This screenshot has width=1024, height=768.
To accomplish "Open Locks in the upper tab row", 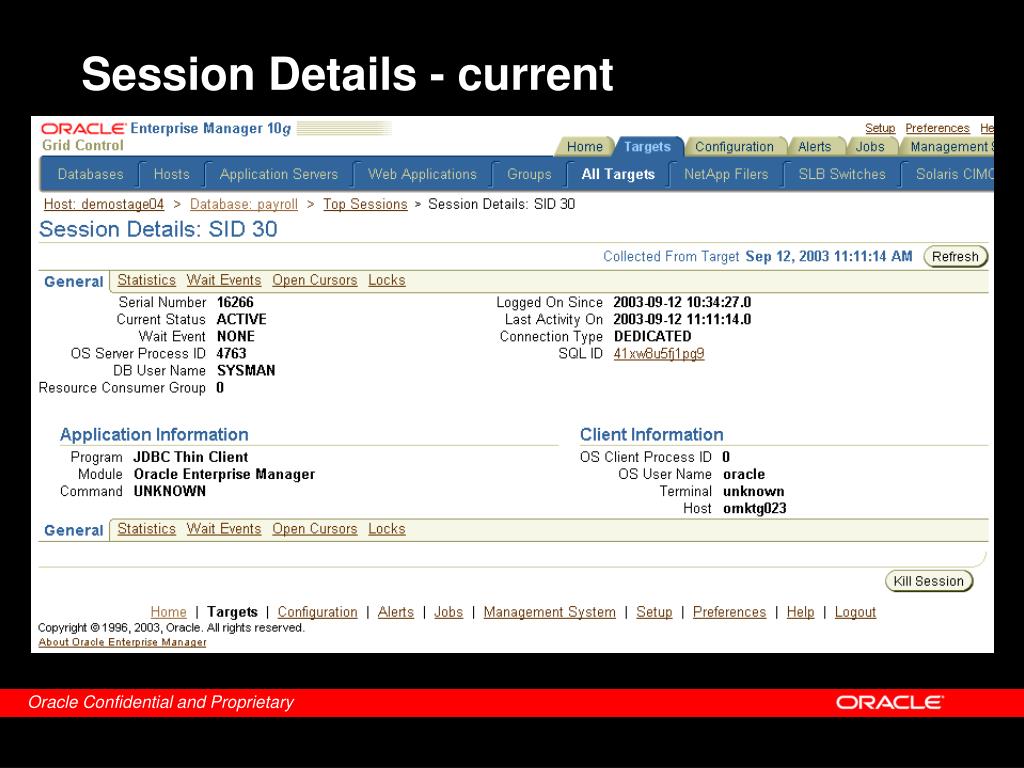I will 387,280.
